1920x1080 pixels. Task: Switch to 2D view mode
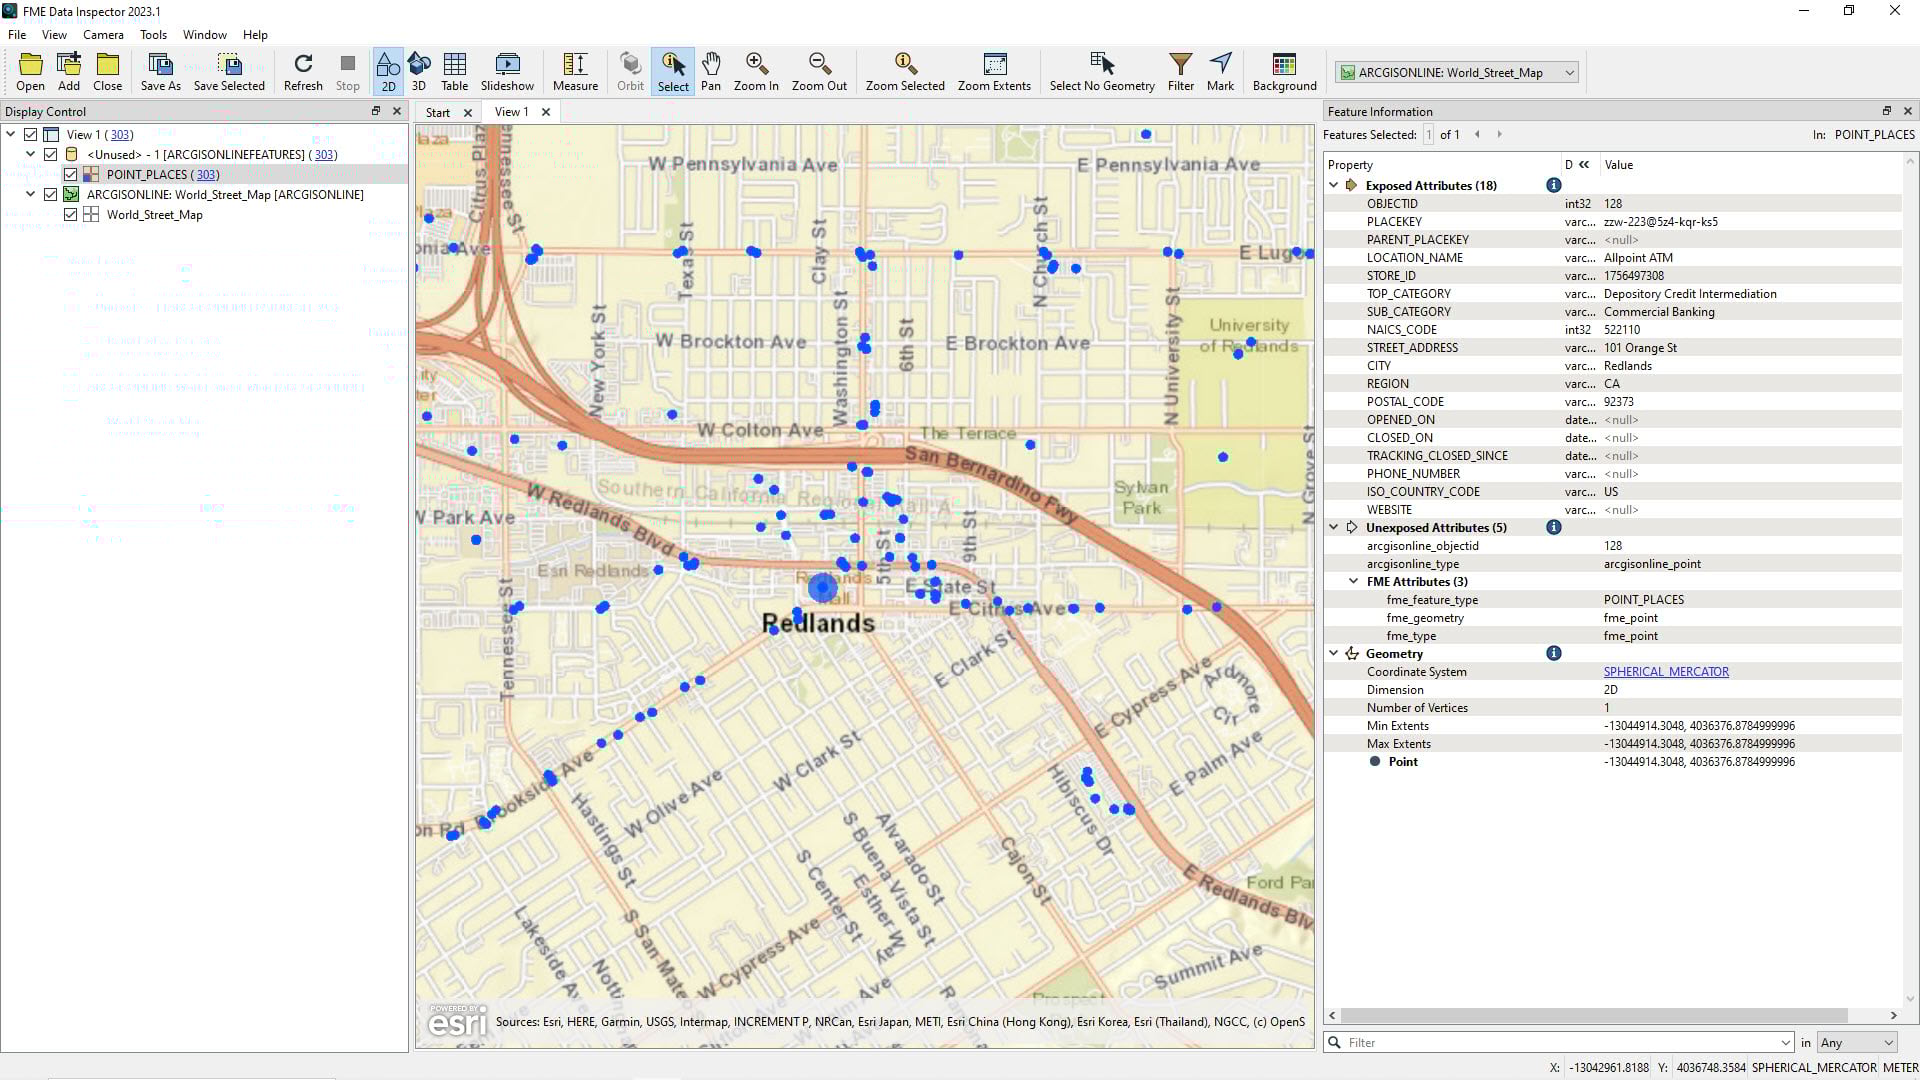[388, 72]
